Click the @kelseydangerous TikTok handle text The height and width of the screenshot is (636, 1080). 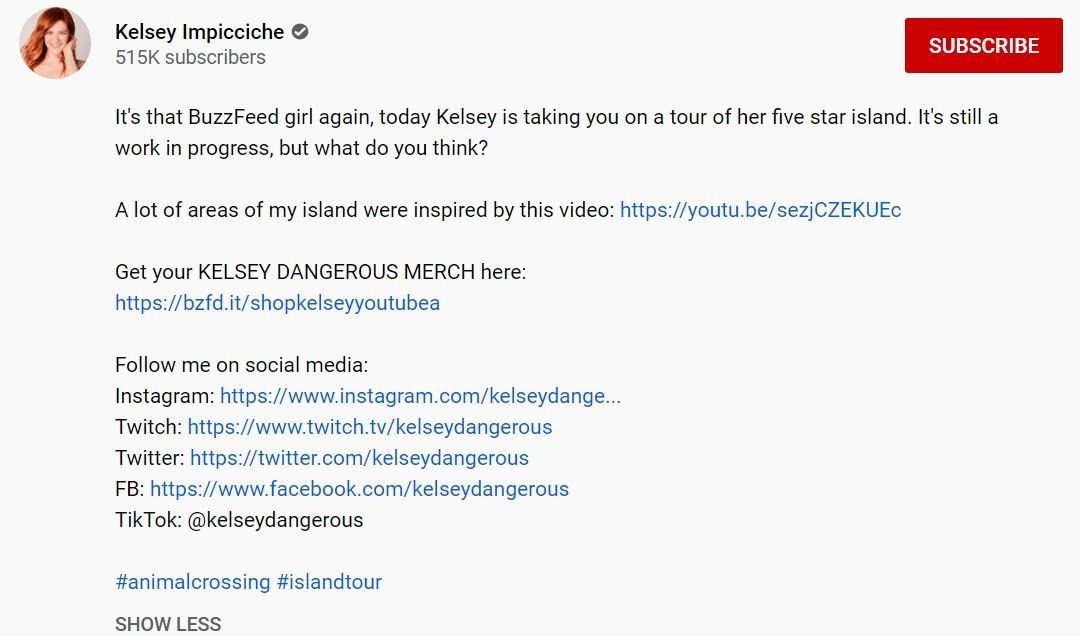tap(273, 520)
